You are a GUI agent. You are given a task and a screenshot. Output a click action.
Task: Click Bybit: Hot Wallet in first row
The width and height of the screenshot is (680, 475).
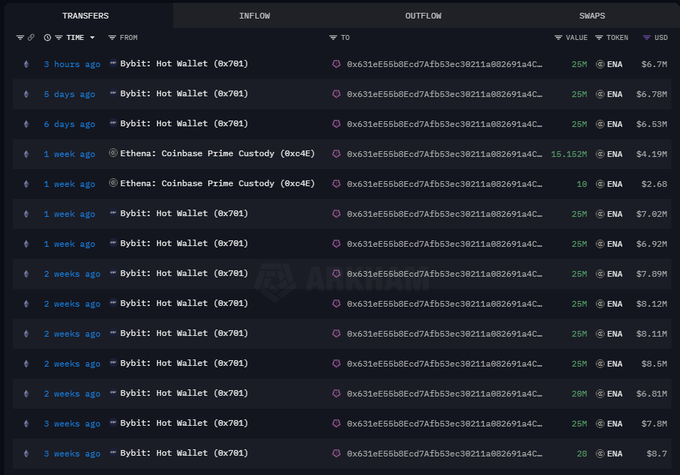184,64
